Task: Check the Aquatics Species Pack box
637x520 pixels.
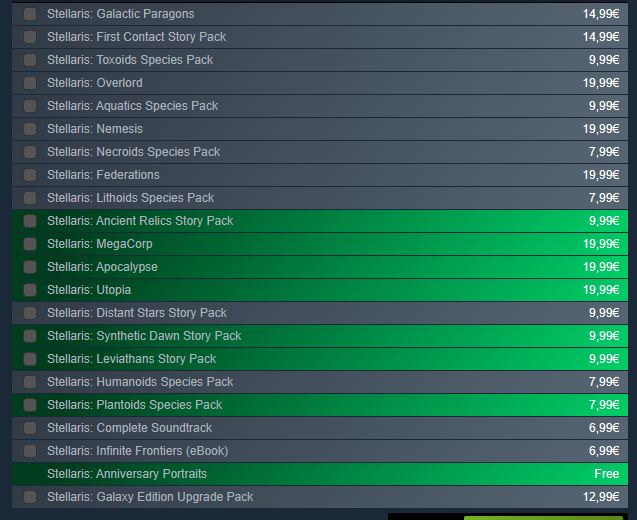Action: tap(30, 106)
